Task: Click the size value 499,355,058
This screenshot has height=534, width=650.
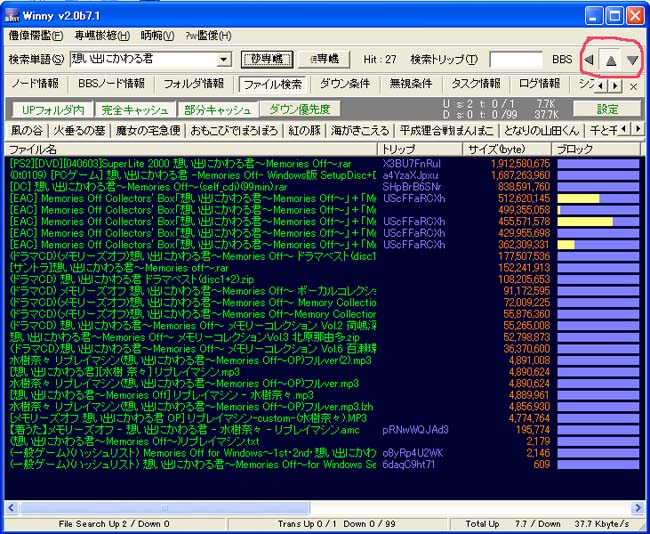Action: point(523,210)
